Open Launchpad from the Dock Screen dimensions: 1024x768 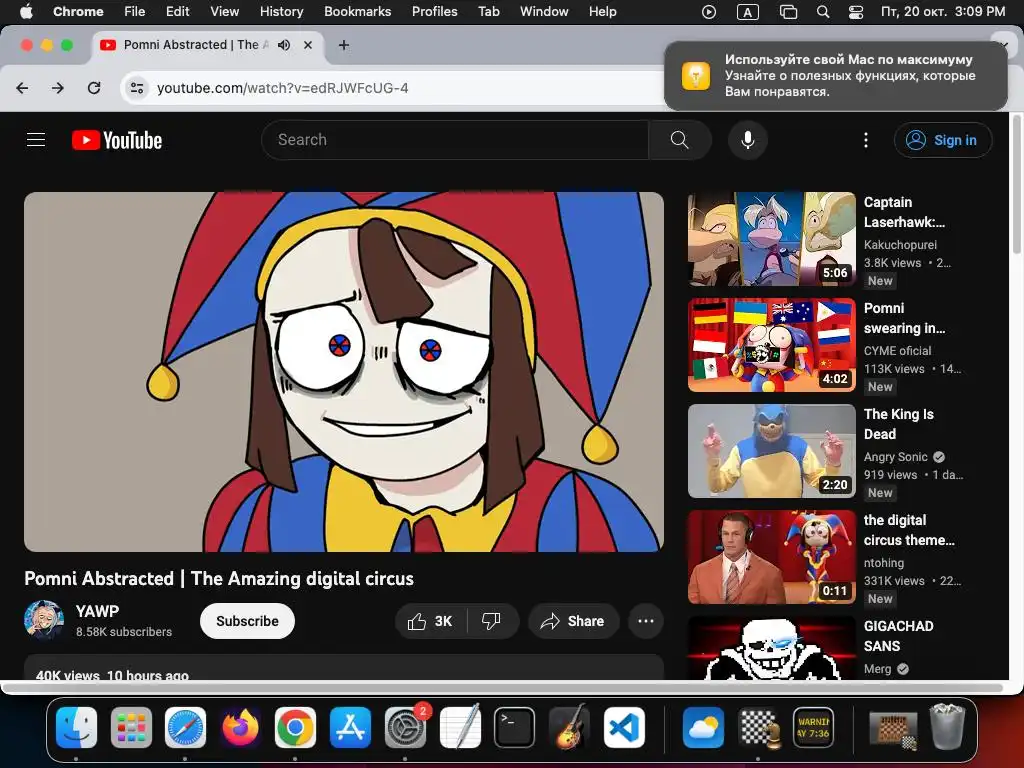coord(131,728)
